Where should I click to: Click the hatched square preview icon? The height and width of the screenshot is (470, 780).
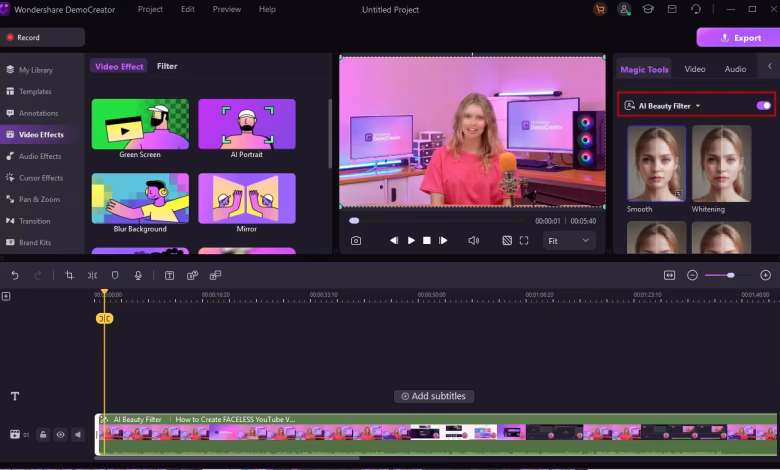click(x=507, y=241)
